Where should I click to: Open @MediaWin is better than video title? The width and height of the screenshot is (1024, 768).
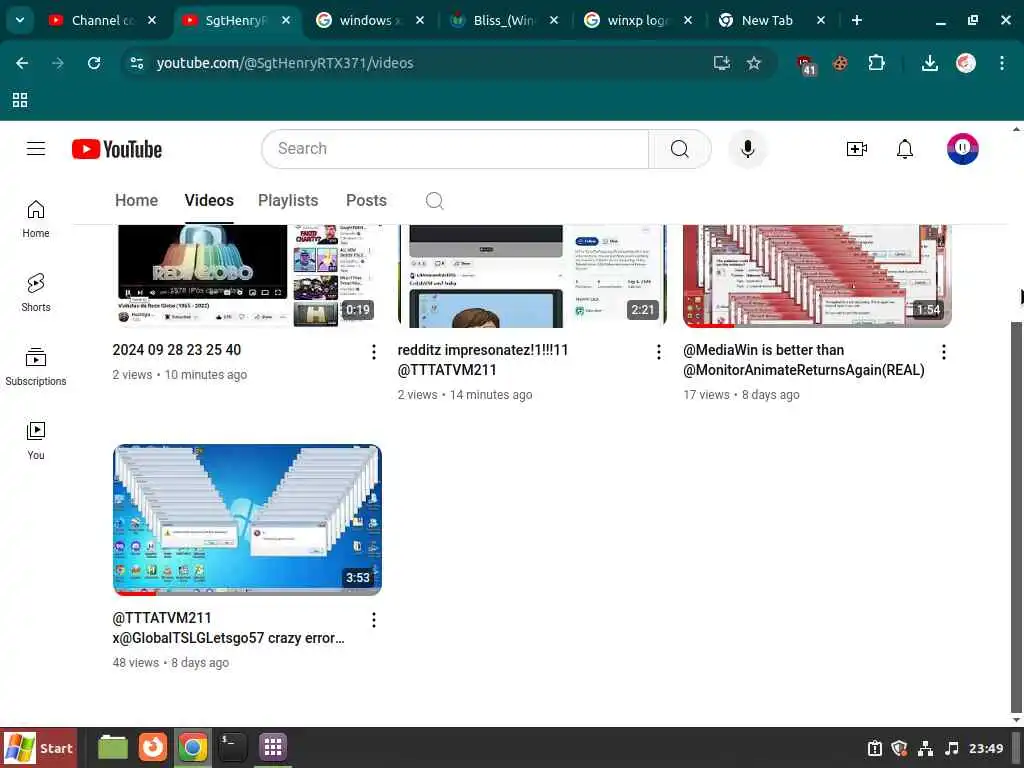(x=803, y=360)
